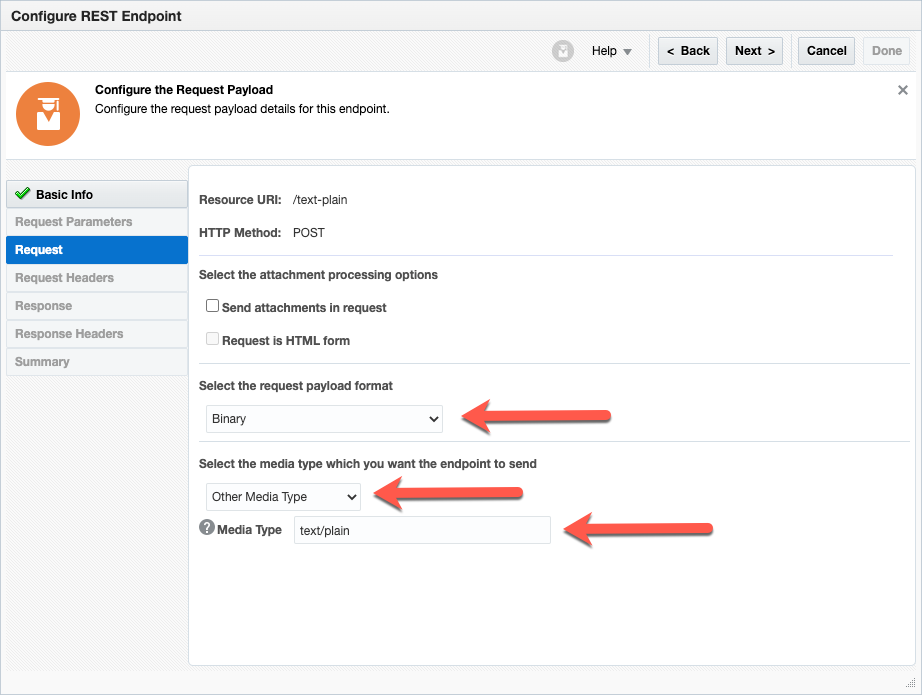Select the Request Parameters step
The image size is (922, 695).
click(74, 222)
